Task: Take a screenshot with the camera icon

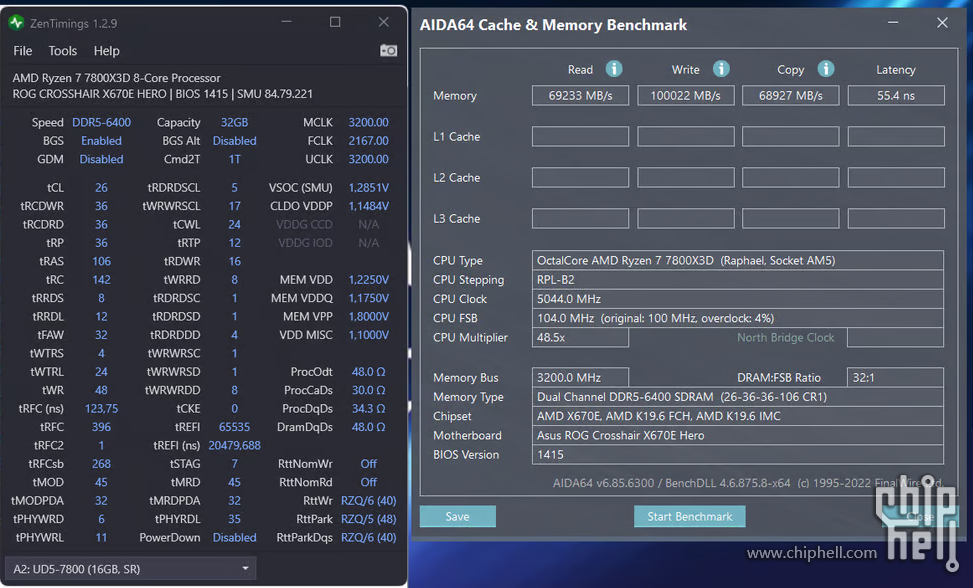Action: click(x=388, y=50)
